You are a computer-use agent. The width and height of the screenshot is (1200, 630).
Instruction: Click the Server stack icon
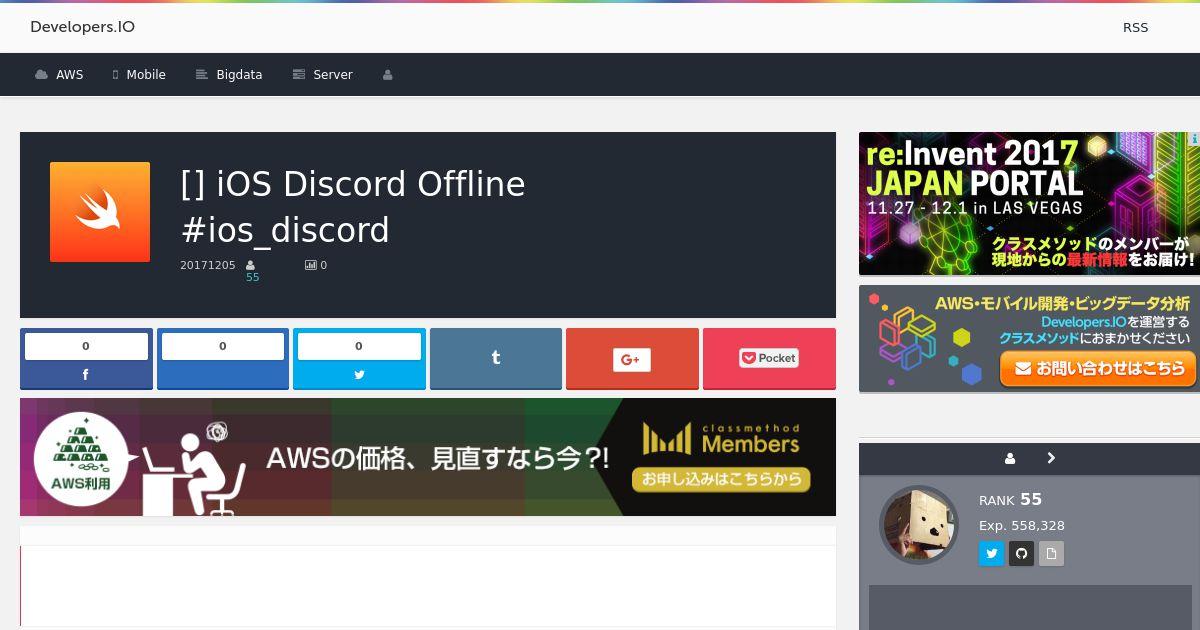pos(298,75)
